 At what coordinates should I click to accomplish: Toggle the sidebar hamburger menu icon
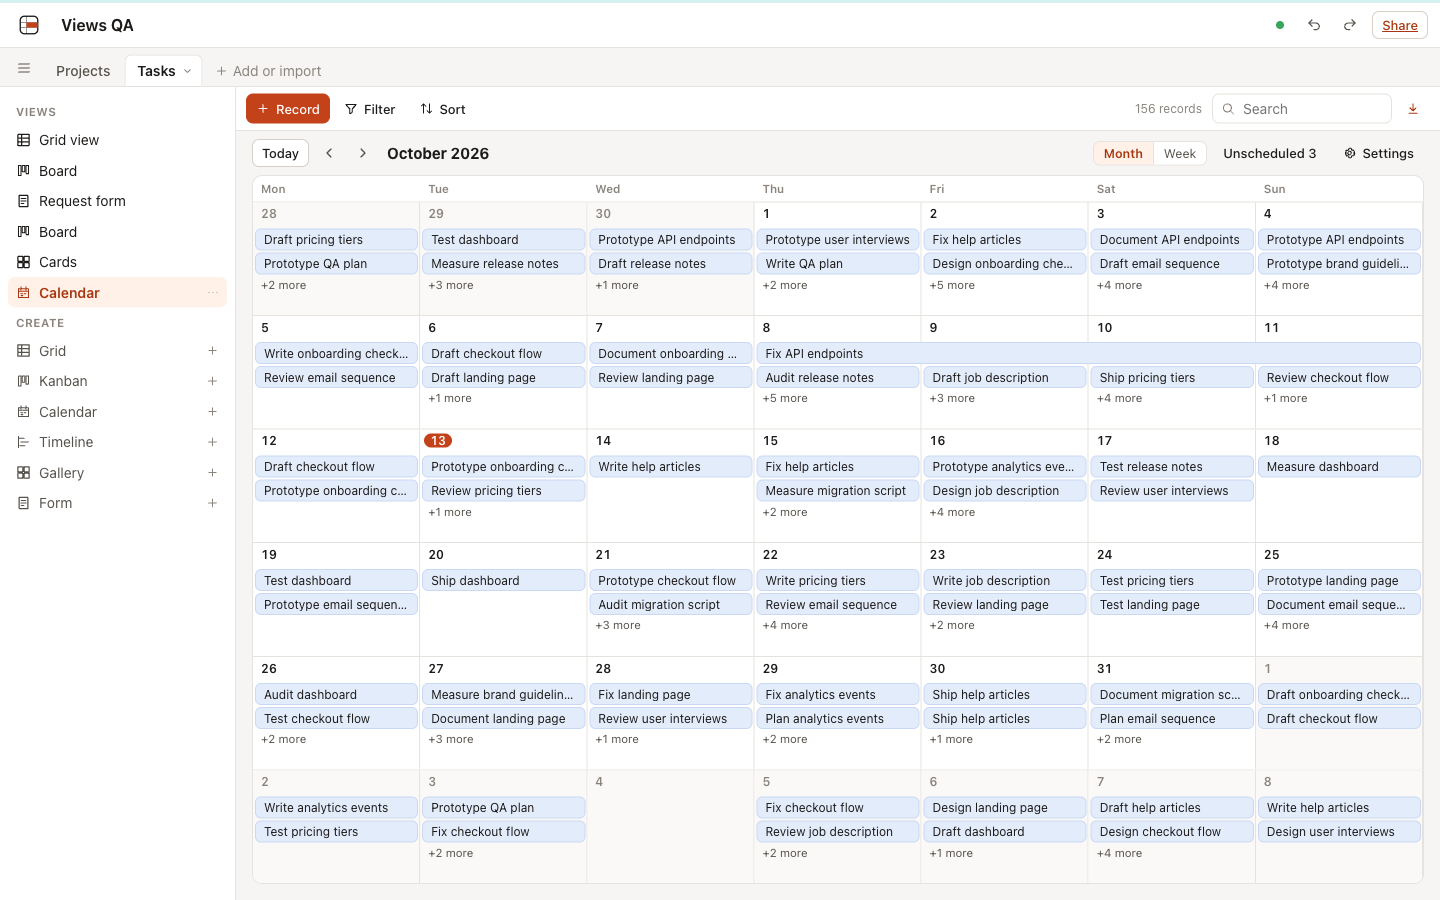click(24, 69)
